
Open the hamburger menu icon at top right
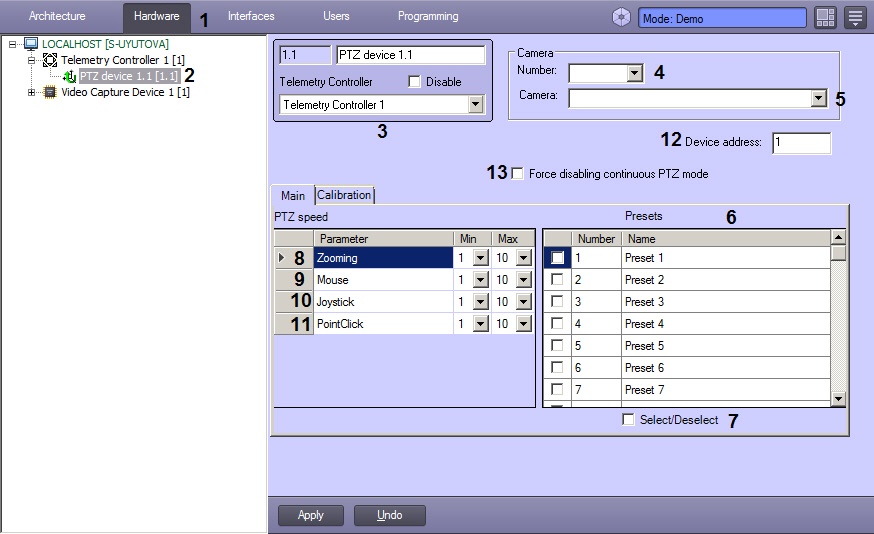click(x=855, y=17)
